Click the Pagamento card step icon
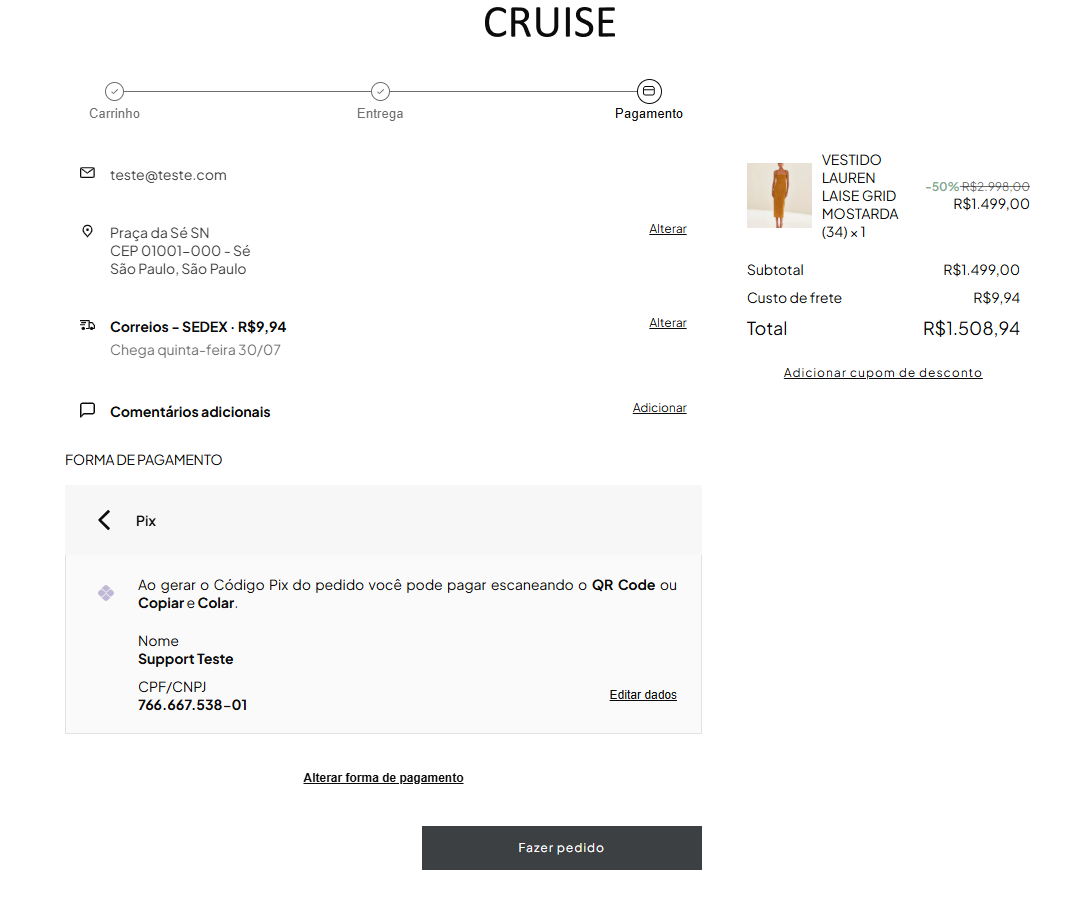 coord(649,91)
